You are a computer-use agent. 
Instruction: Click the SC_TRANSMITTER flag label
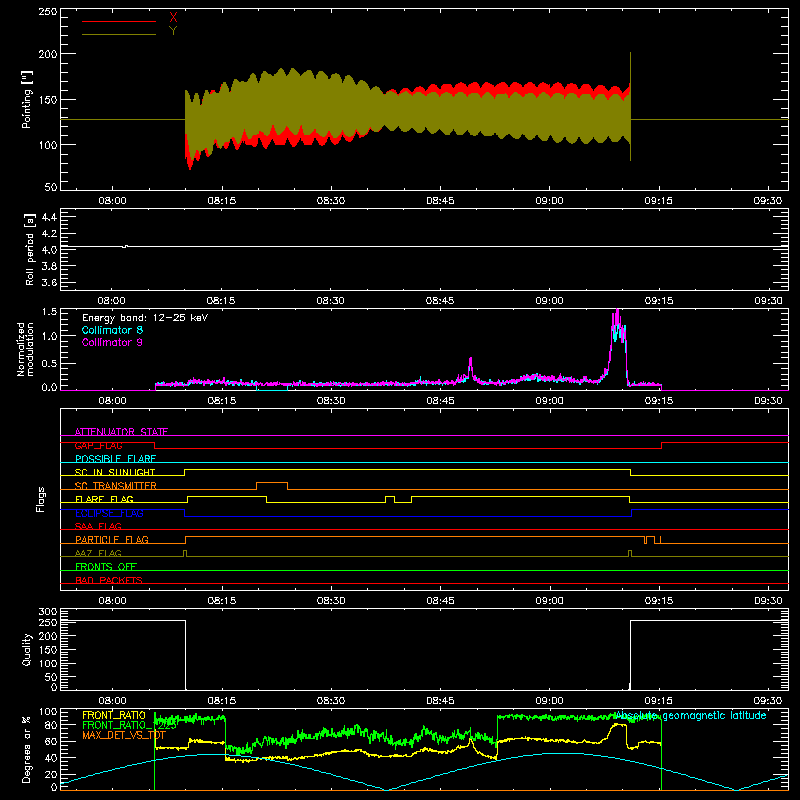(115, 486)
